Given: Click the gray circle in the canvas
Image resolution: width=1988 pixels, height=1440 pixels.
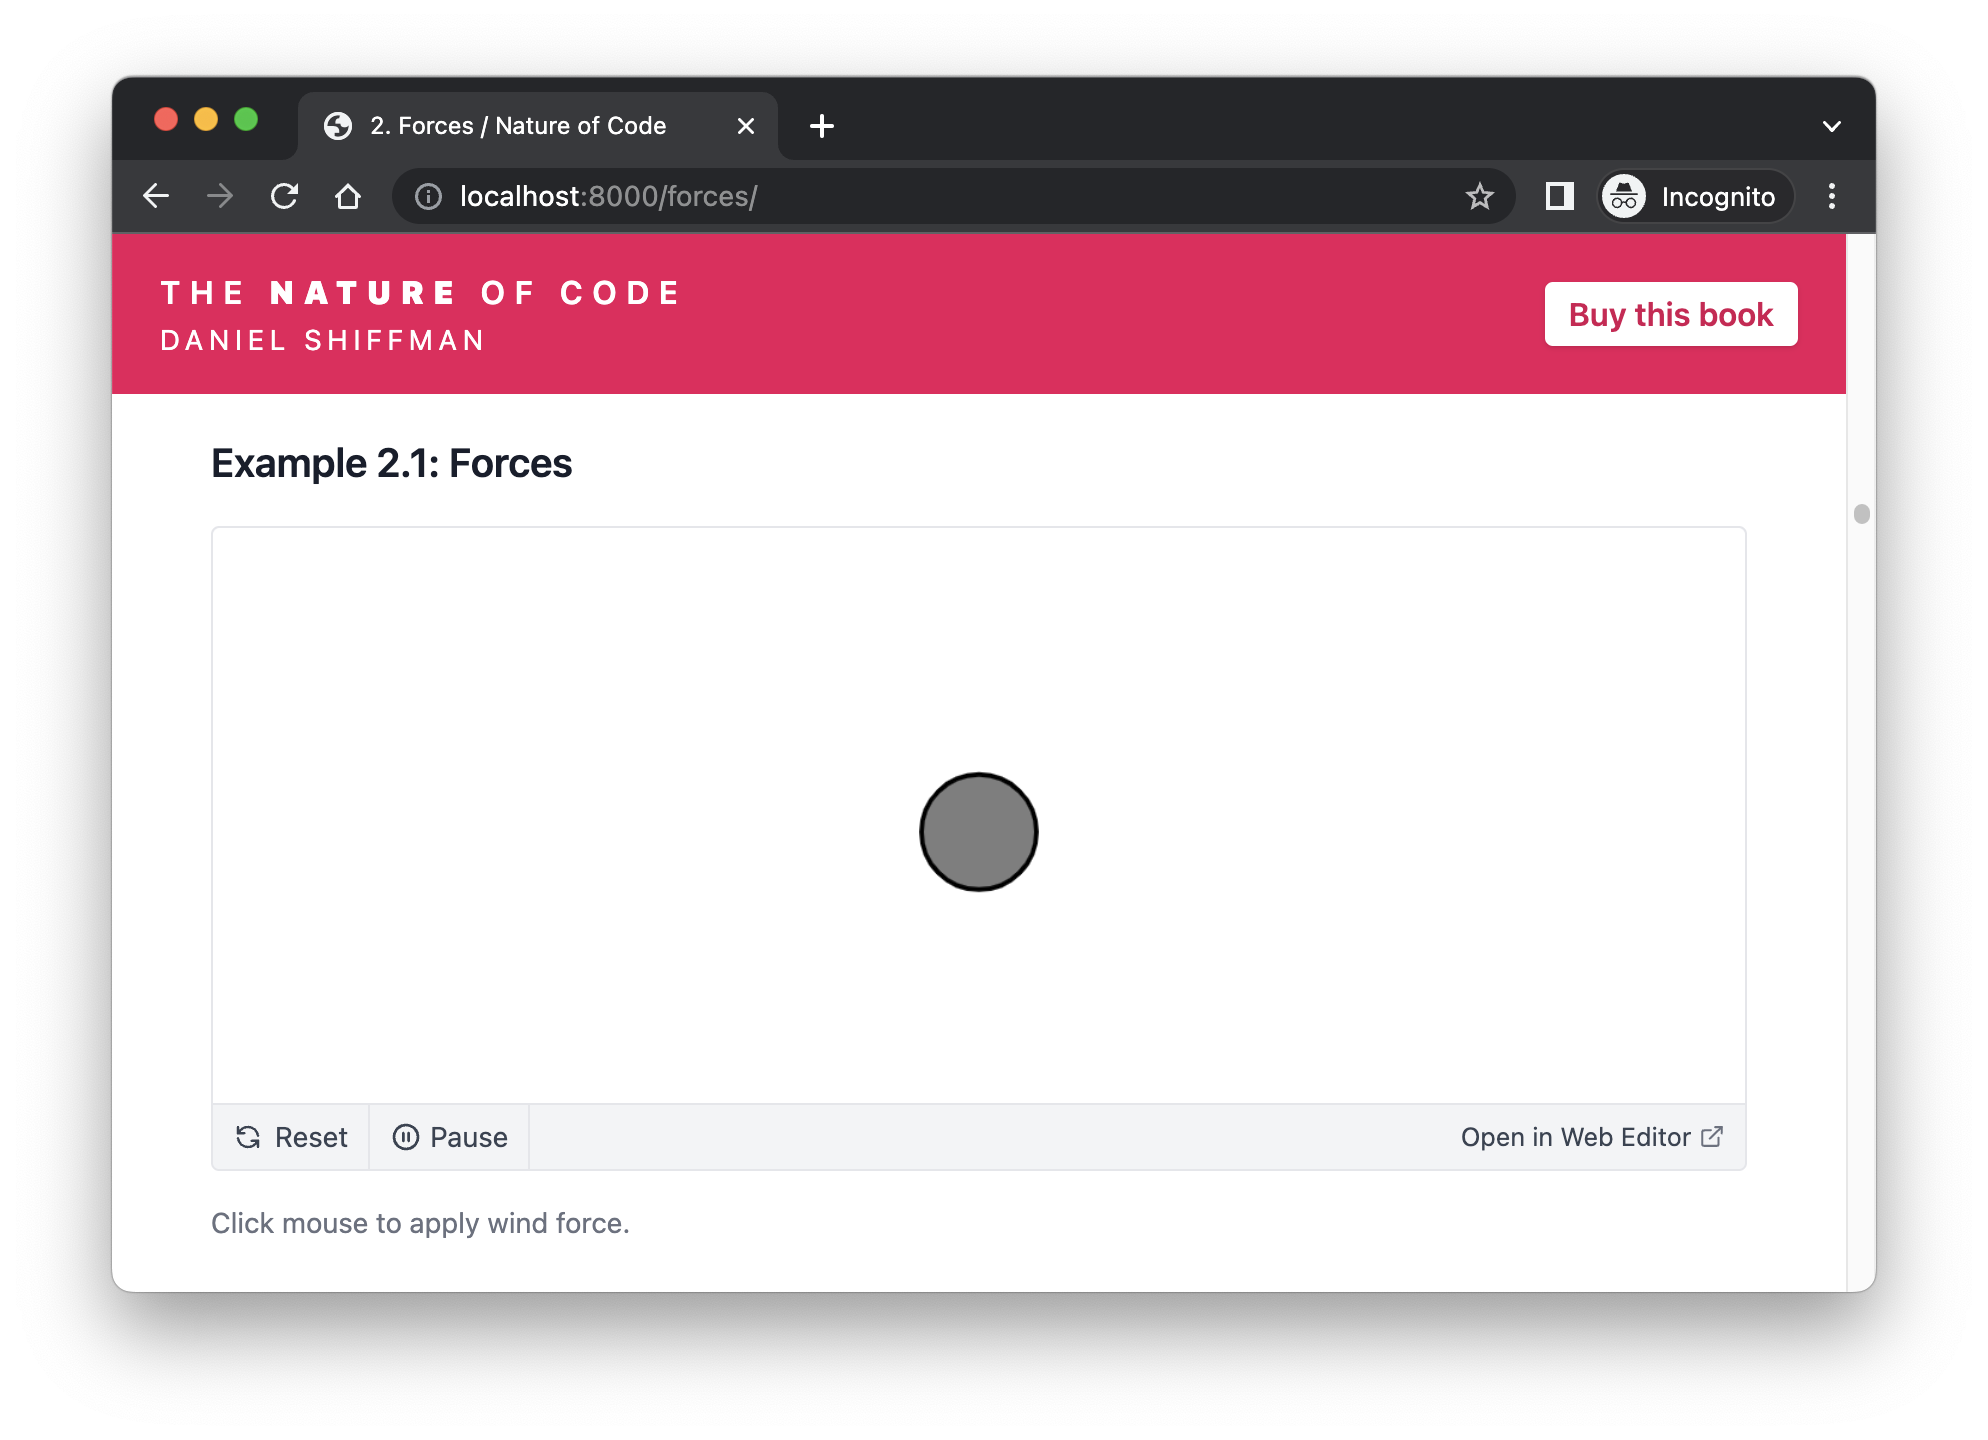Looking at the screenshot, I should pyautogui.click(x=978, y=831).
